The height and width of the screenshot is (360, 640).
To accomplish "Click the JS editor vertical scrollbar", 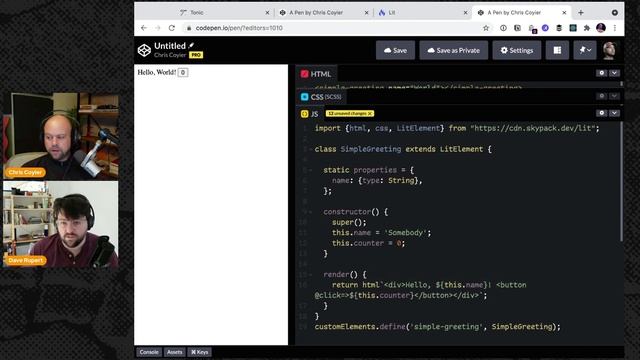I will point(621,182).
